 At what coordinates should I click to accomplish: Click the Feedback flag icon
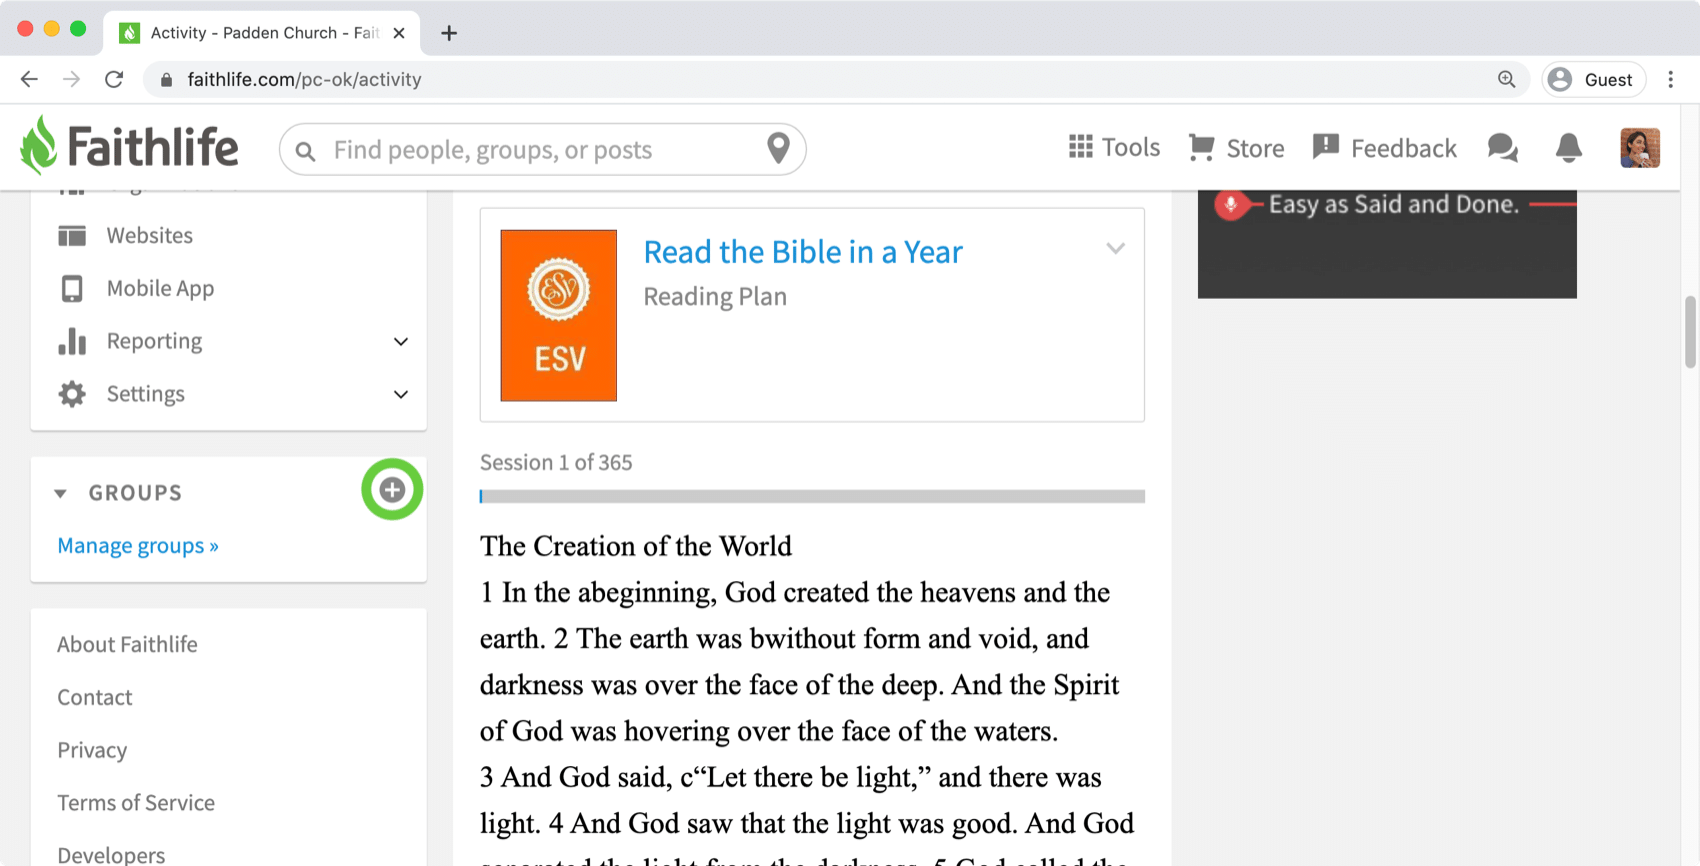click(1326, 147)
